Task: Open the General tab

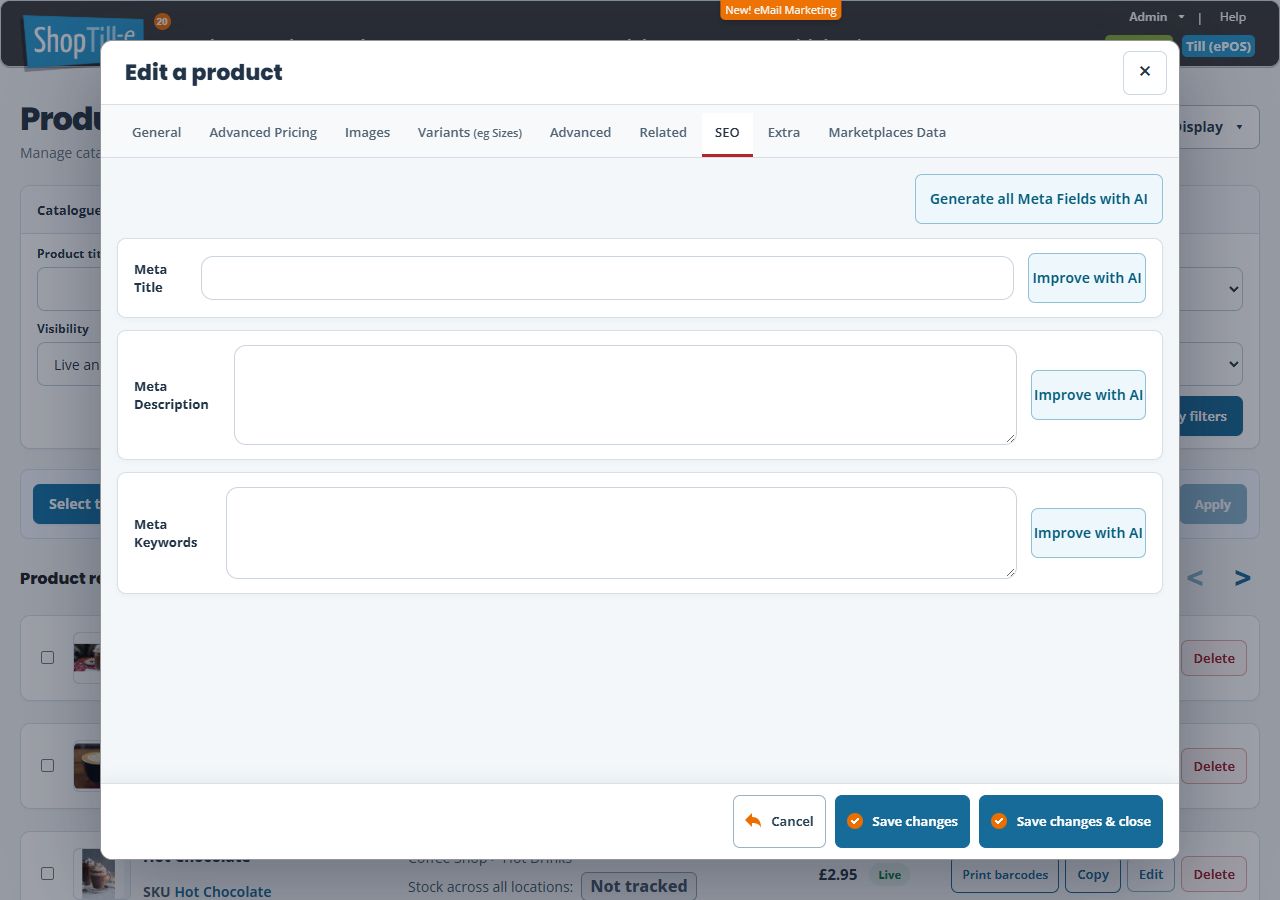Action: click(x=157, y=132)
